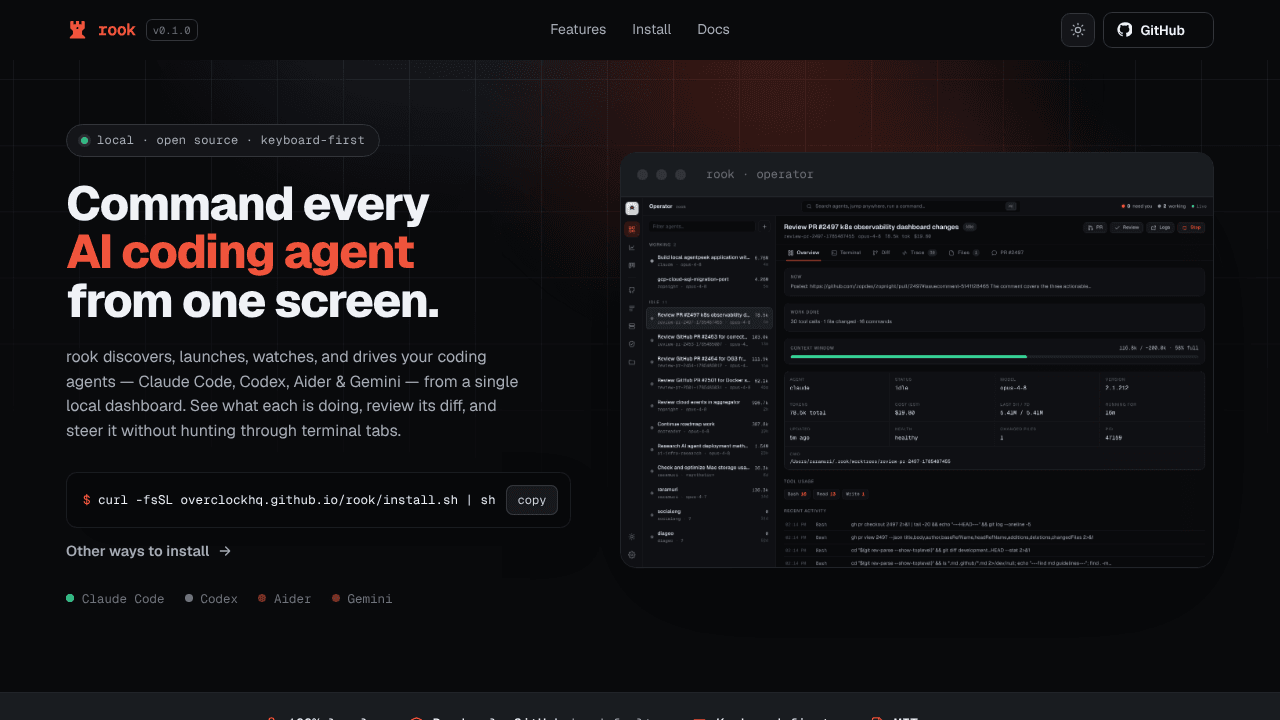The image size is (1280, 720).
Task: Switch to the Diff tab in preview
Action: click(x=882, y=253)
